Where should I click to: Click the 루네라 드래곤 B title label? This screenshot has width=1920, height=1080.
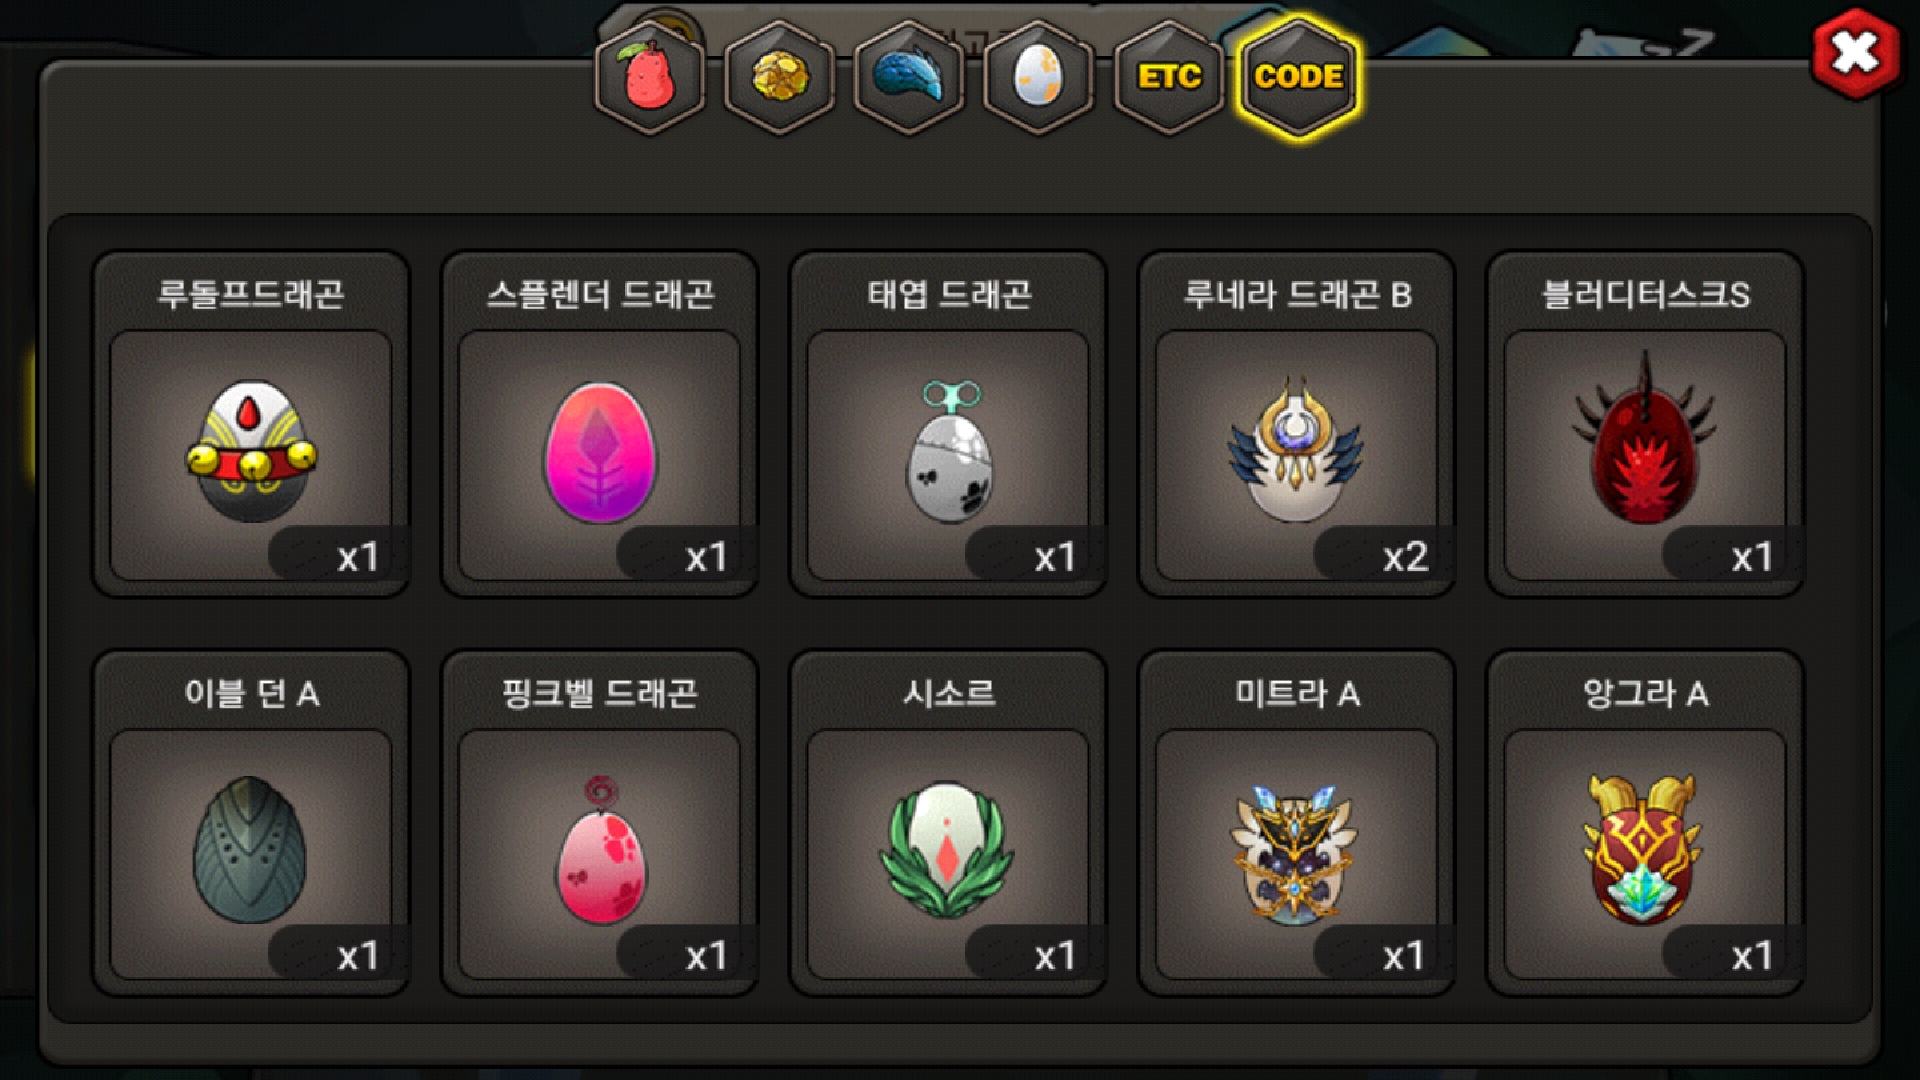(1297, 294)
